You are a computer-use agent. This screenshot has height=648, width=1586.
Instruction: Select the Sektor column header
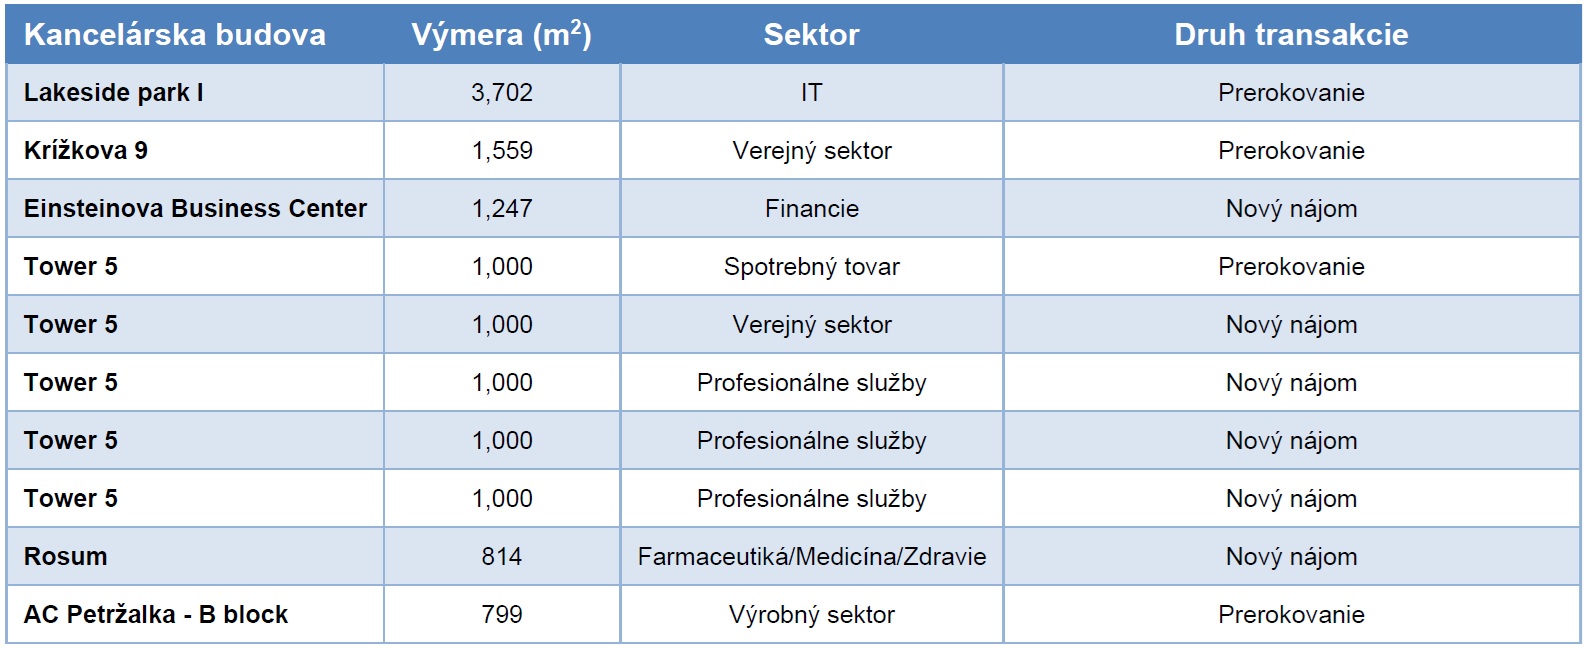point(811,35)
